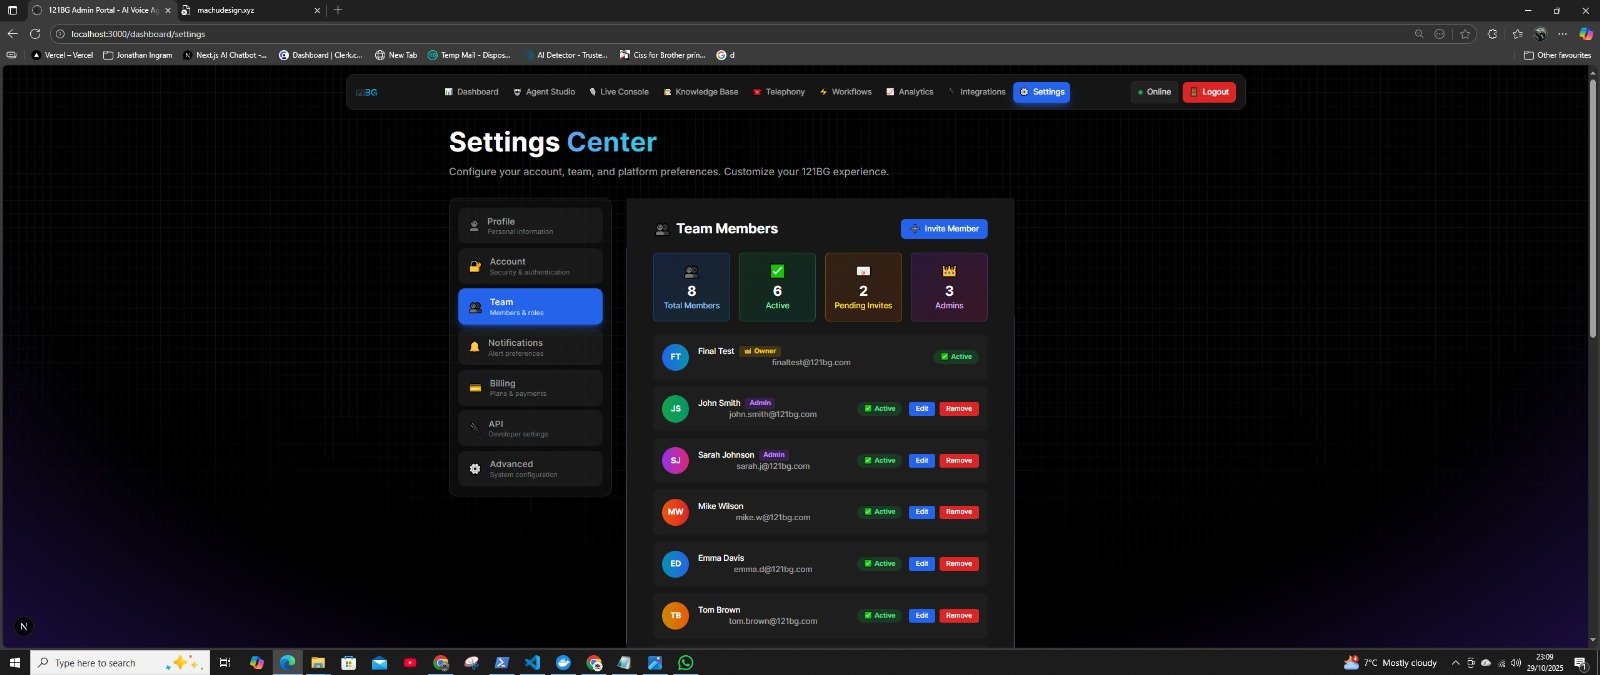Open the Vercel bookmark

click(62, 55)
